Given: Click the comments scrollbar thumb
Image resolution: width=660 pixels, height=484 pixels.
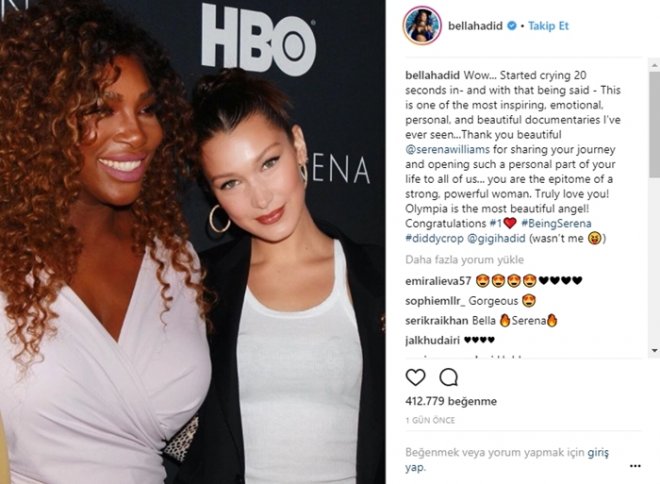Looking at the screenshot, I should tap(655, 124).
